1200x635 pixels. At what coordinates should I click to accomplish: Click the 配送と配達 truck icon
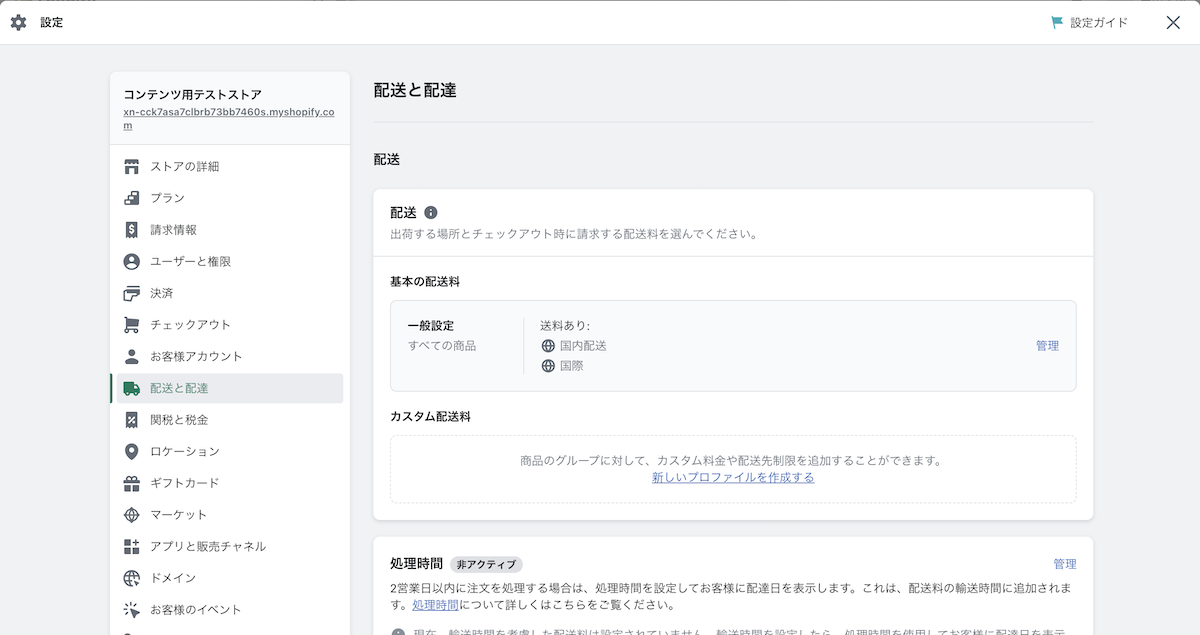(x=131, y=388)
